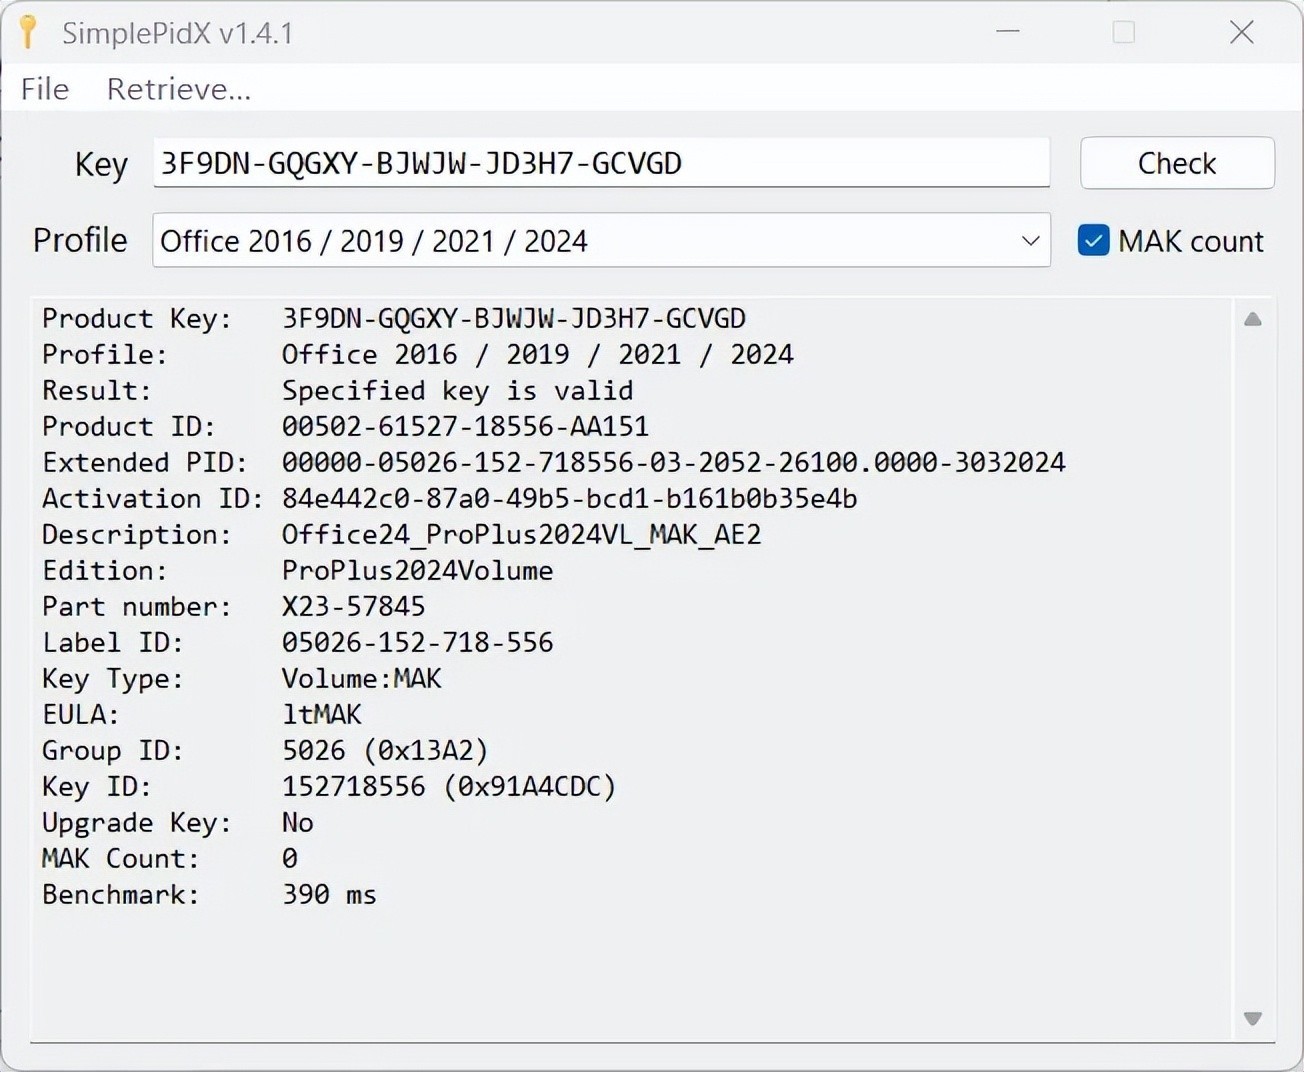The height and width of the screenshot is (1072, 1304).
Task: Click the Activation ID GUID text
Action: click(569, 499)
